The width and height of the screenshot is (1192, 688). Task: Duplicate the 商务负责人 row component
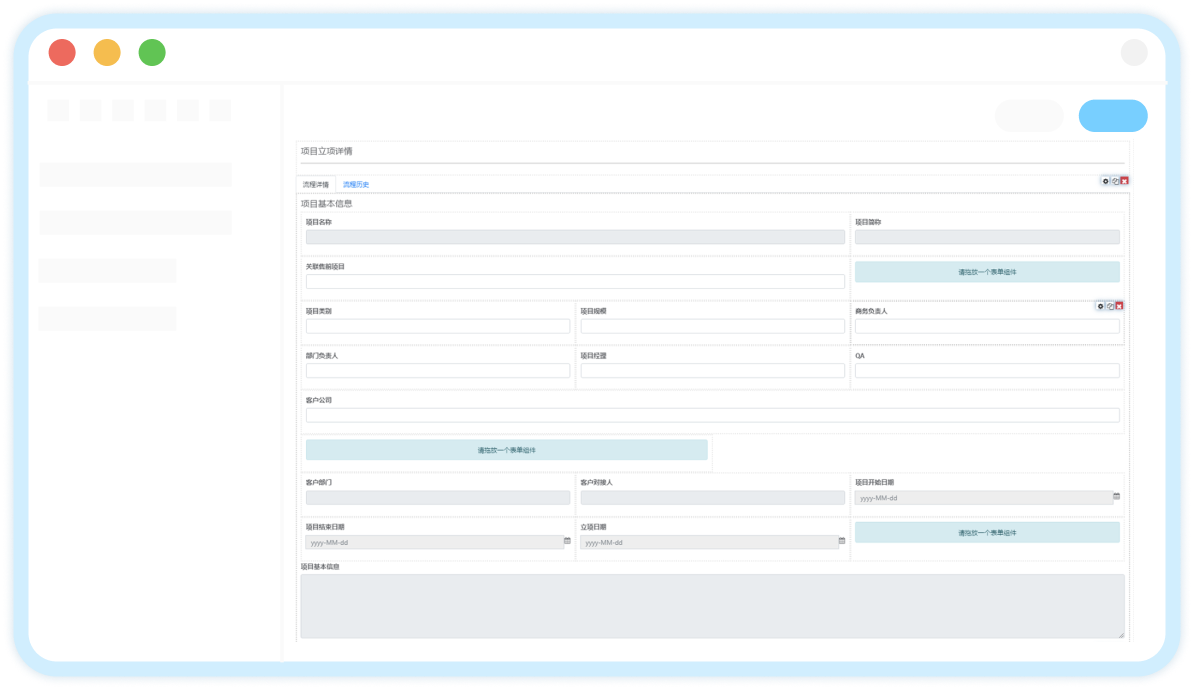click(1110, 306)
